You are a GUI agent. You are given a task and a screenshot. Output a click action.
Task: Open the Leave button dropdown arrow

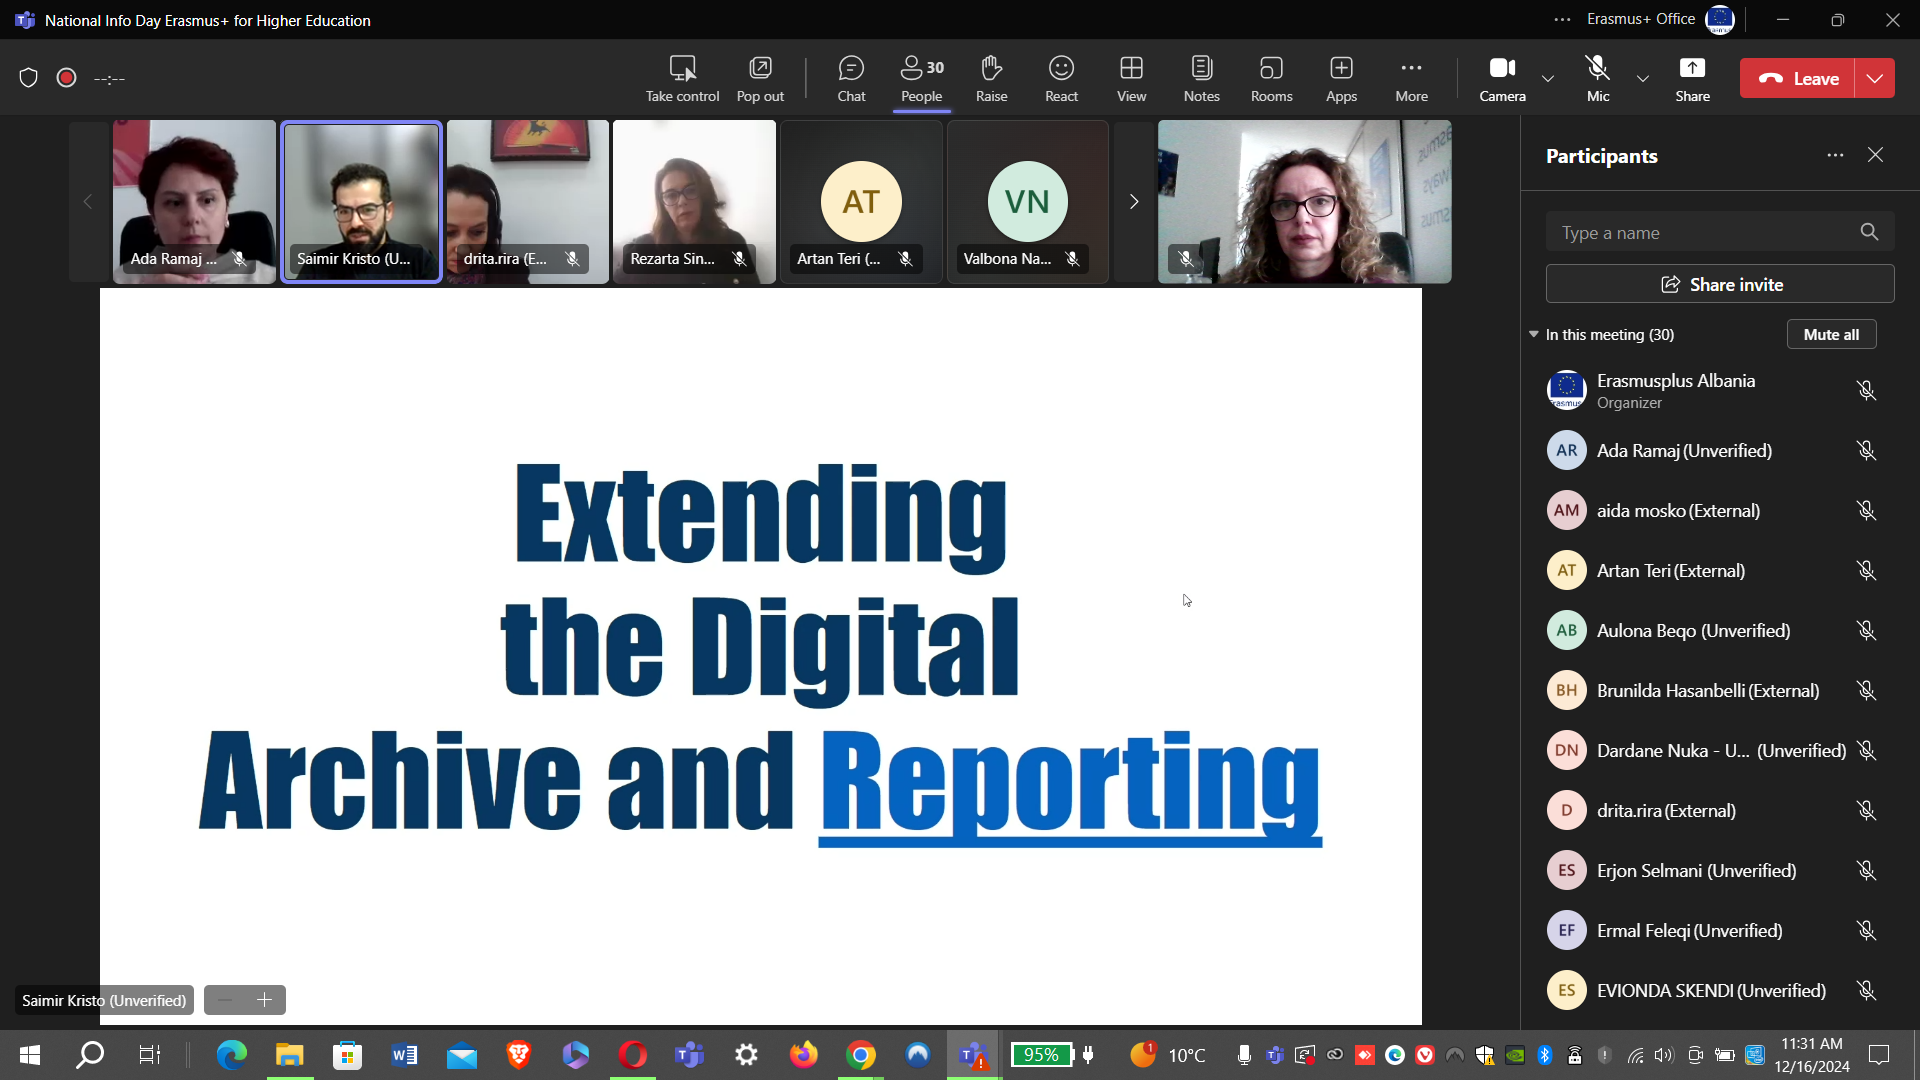coord(1875,78)
